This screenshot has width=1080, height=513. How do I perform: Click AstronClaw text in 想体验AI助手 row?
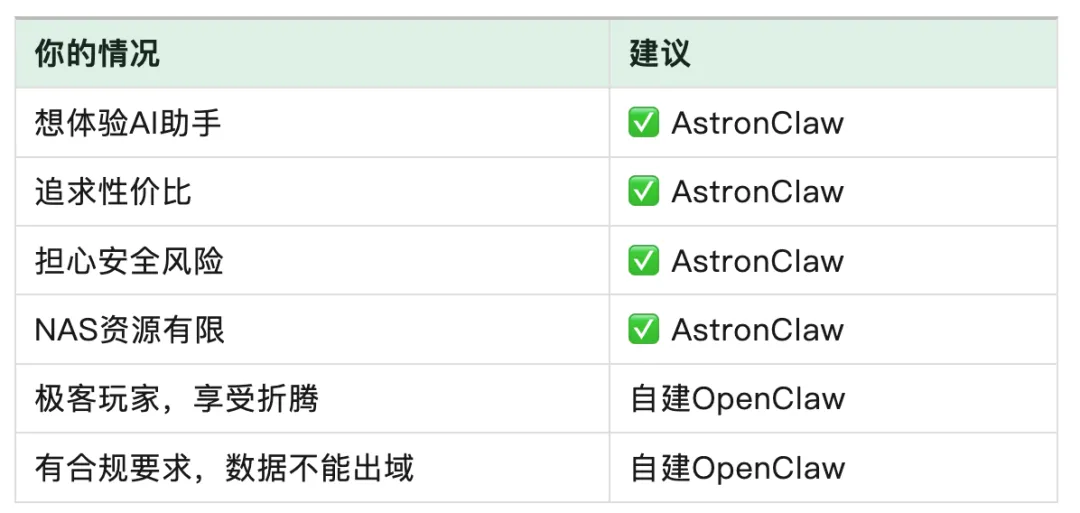(x=758, y=123)
